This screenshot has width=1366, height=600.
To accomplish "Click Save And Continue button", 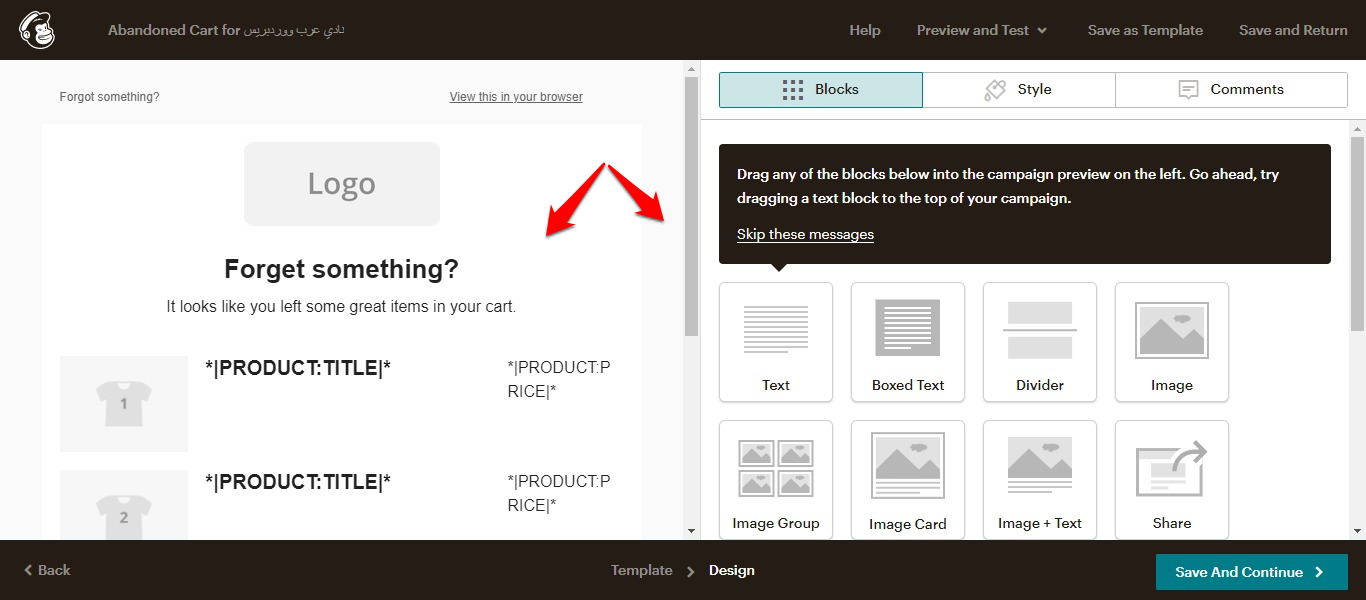I will (x=1251, y=572).
